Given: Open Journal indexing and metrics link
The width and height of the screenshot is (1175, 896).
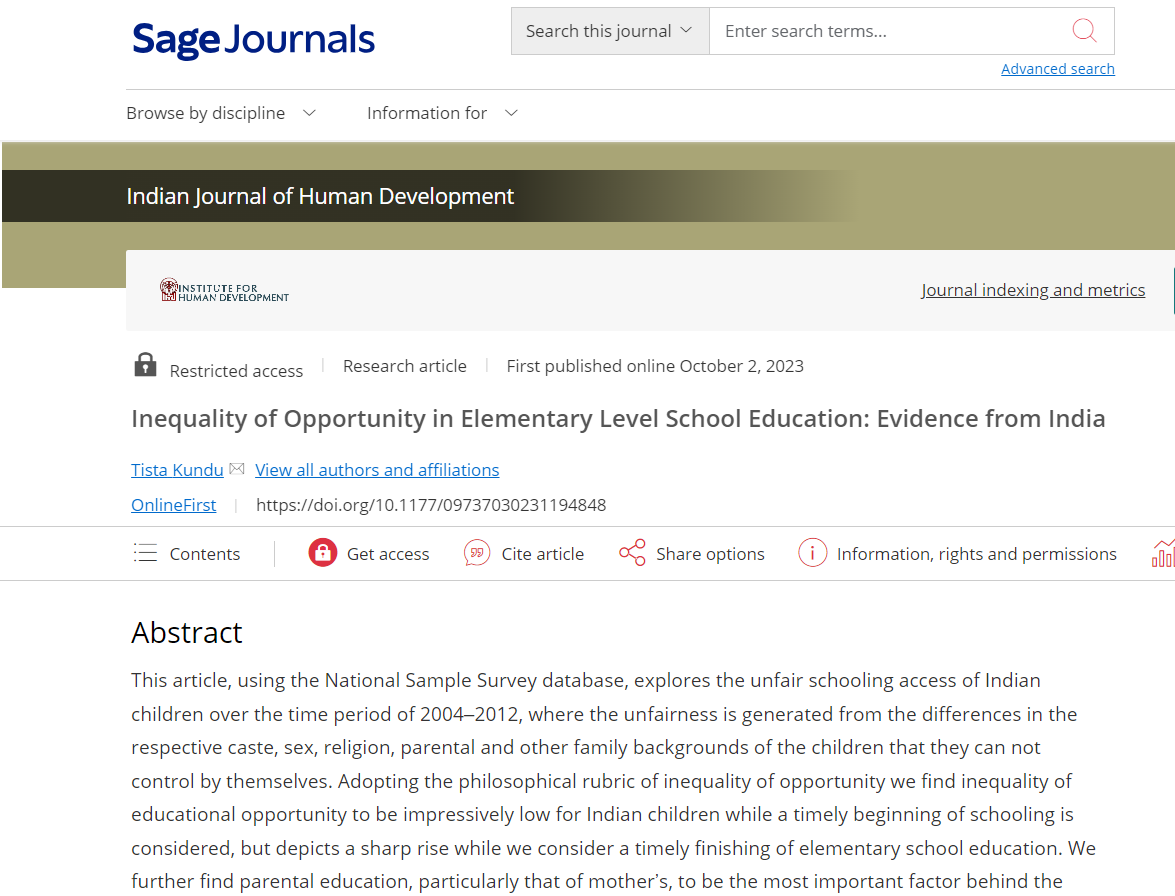Looking at the screenshot, I should tap(1033, 290).
